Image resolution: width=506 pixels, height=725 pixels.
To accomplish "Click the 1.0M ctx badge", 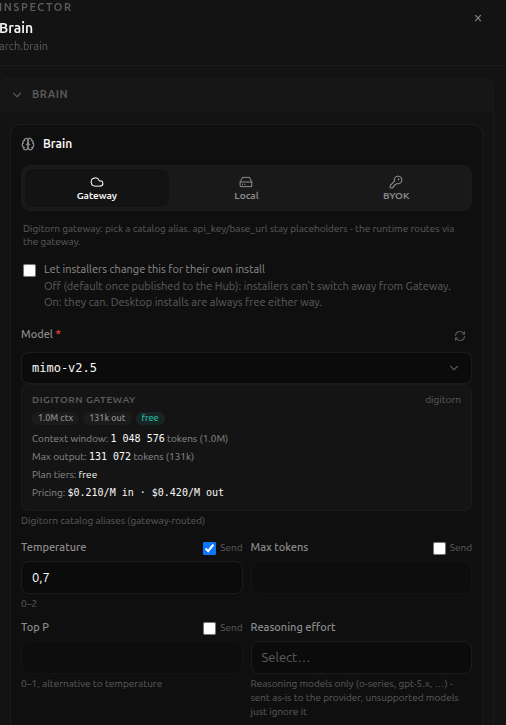I will click(56, 418).
